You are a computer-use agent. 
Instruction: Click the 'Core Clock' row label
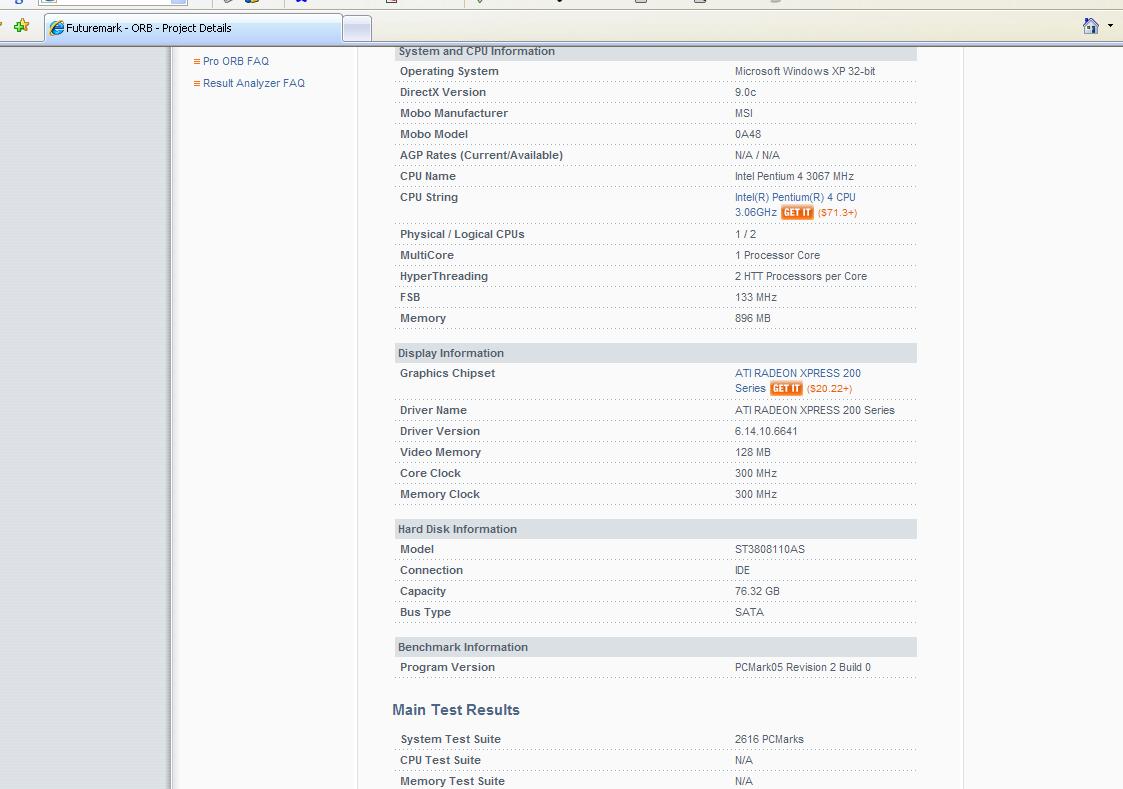(x=430, y=473)
